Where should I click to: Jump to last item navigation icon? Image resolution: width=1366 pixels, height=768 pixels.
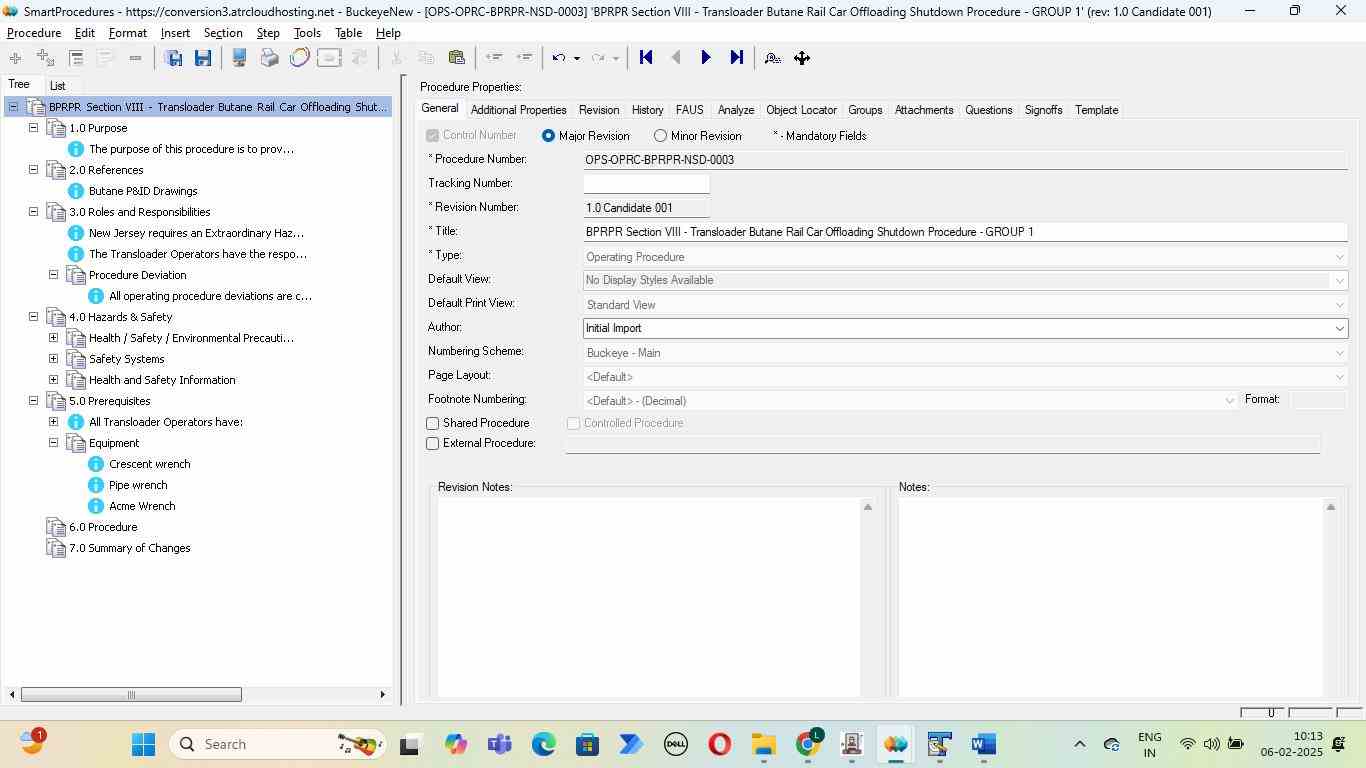pos(737,58)
